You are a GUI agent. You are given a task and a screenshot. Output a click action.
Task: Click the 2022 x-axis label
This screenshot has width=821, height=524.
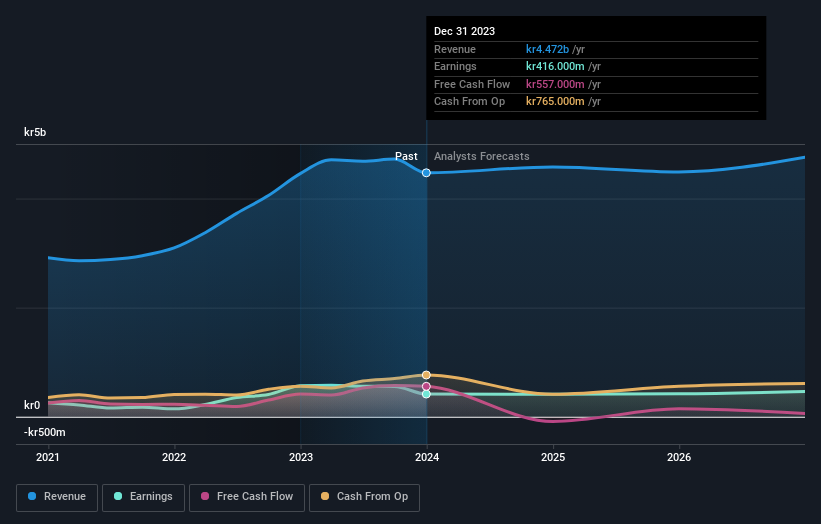(174, 457)
